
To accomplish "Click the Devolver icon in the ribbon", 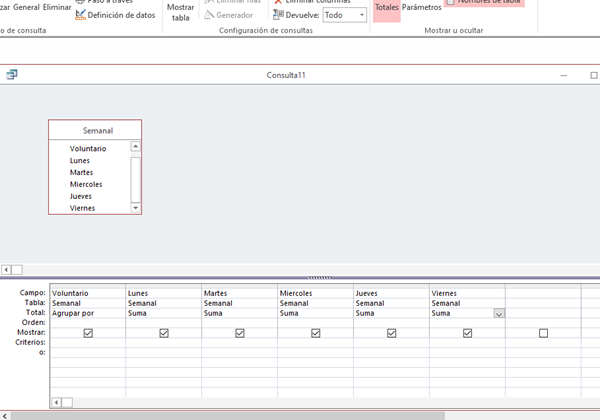I will 279,15.
